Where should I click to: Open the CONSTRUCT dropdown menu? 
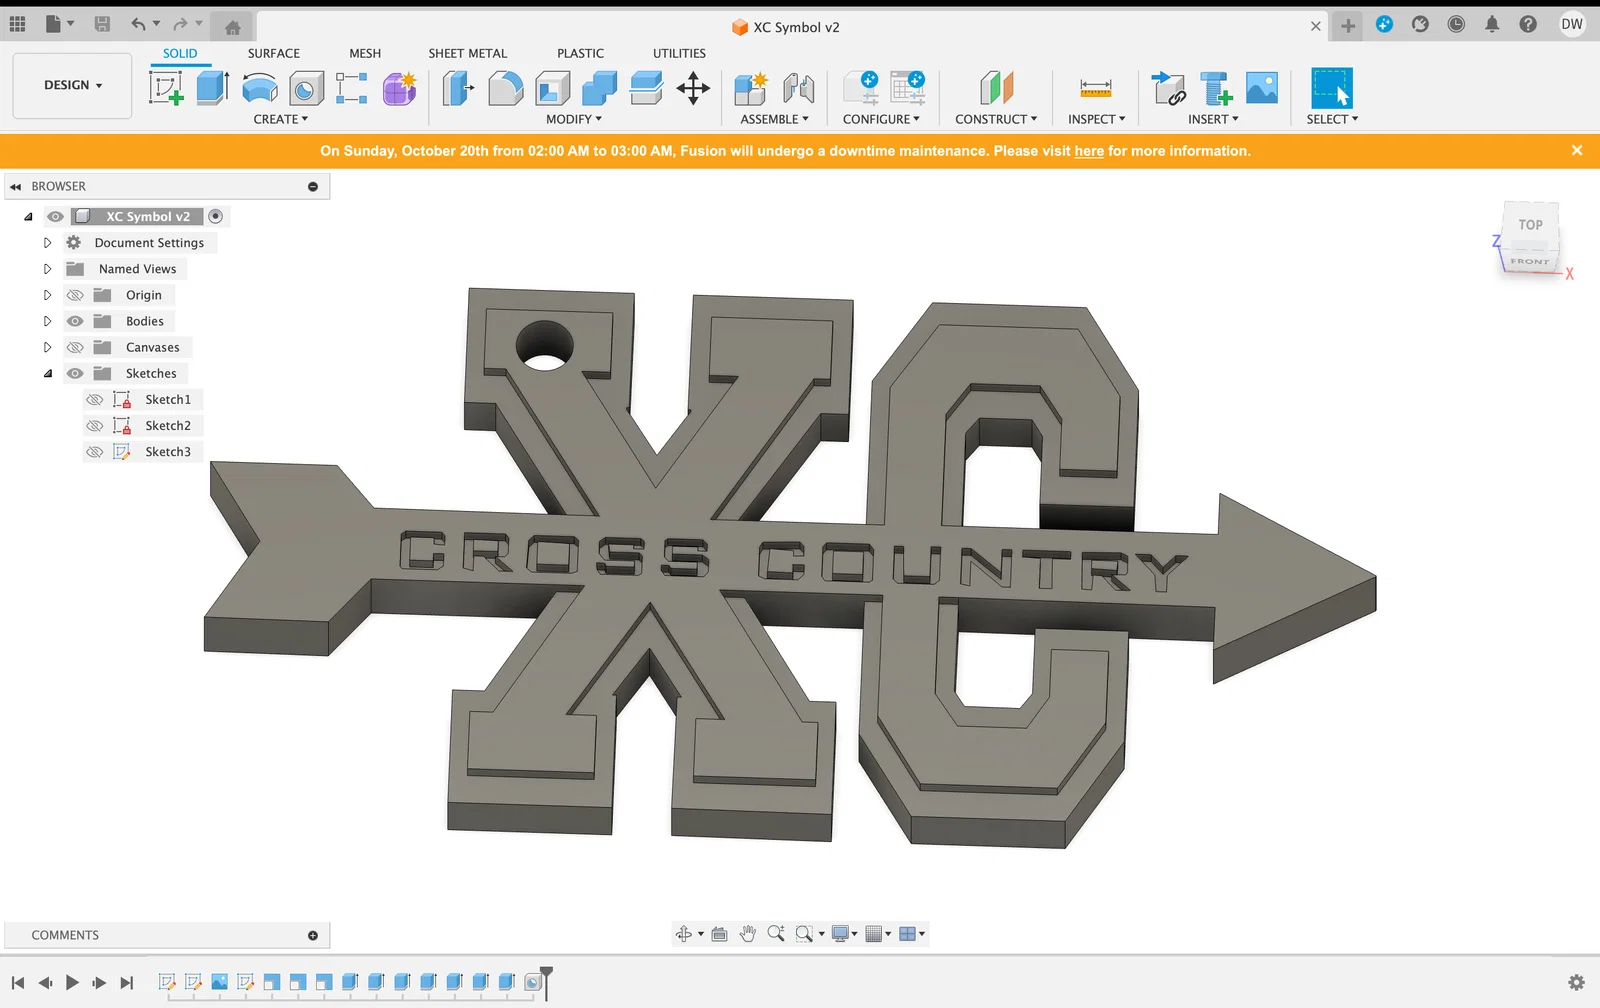pos(996,119)
